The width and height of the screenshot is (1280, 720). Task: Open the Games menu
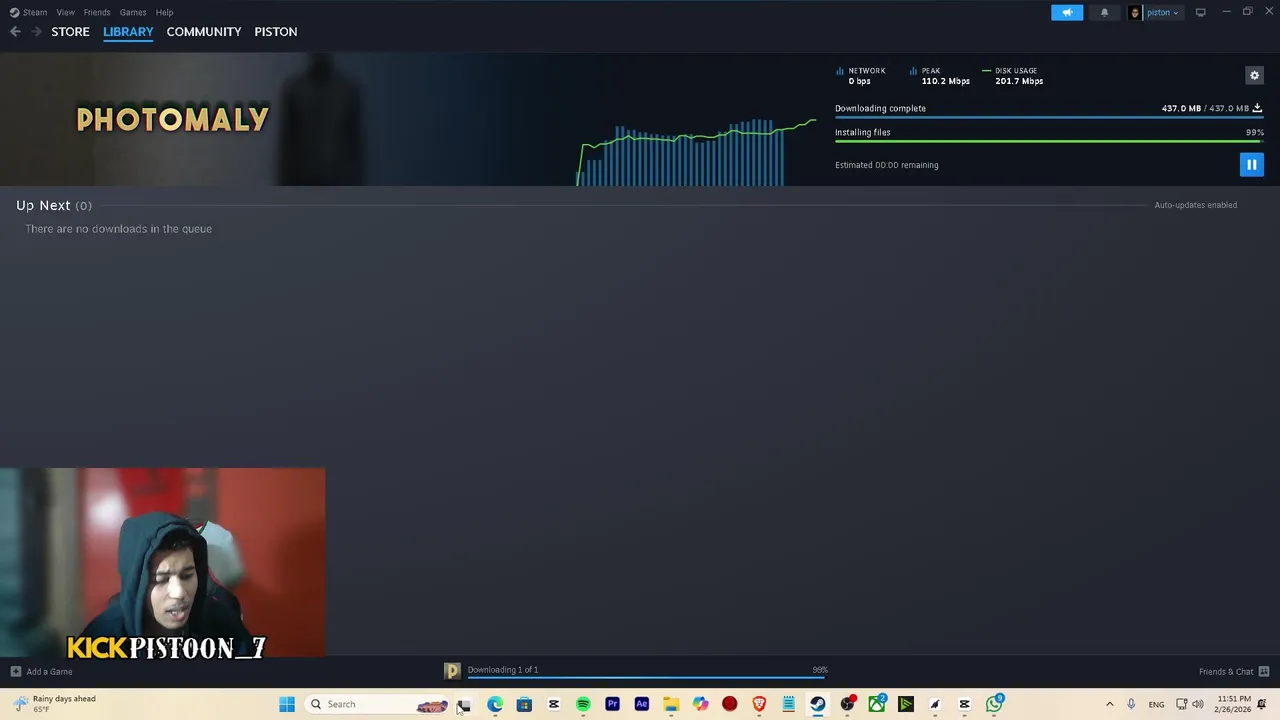coord(133,12)
